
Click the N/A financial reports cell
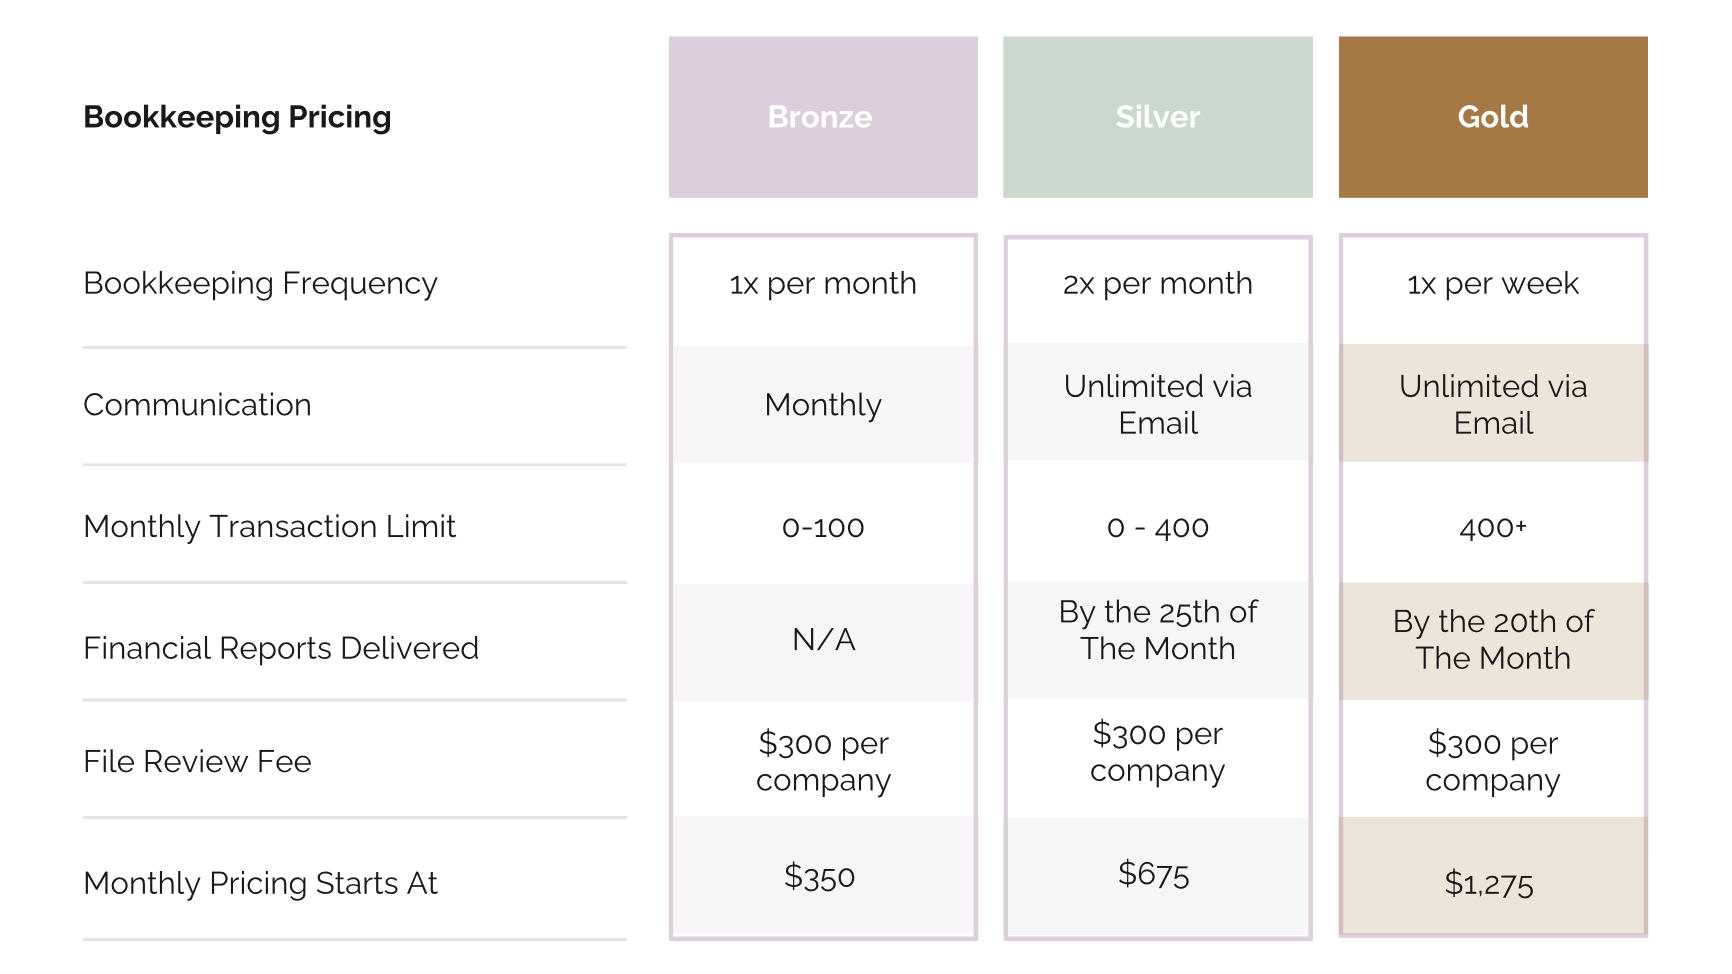[823, 640]
